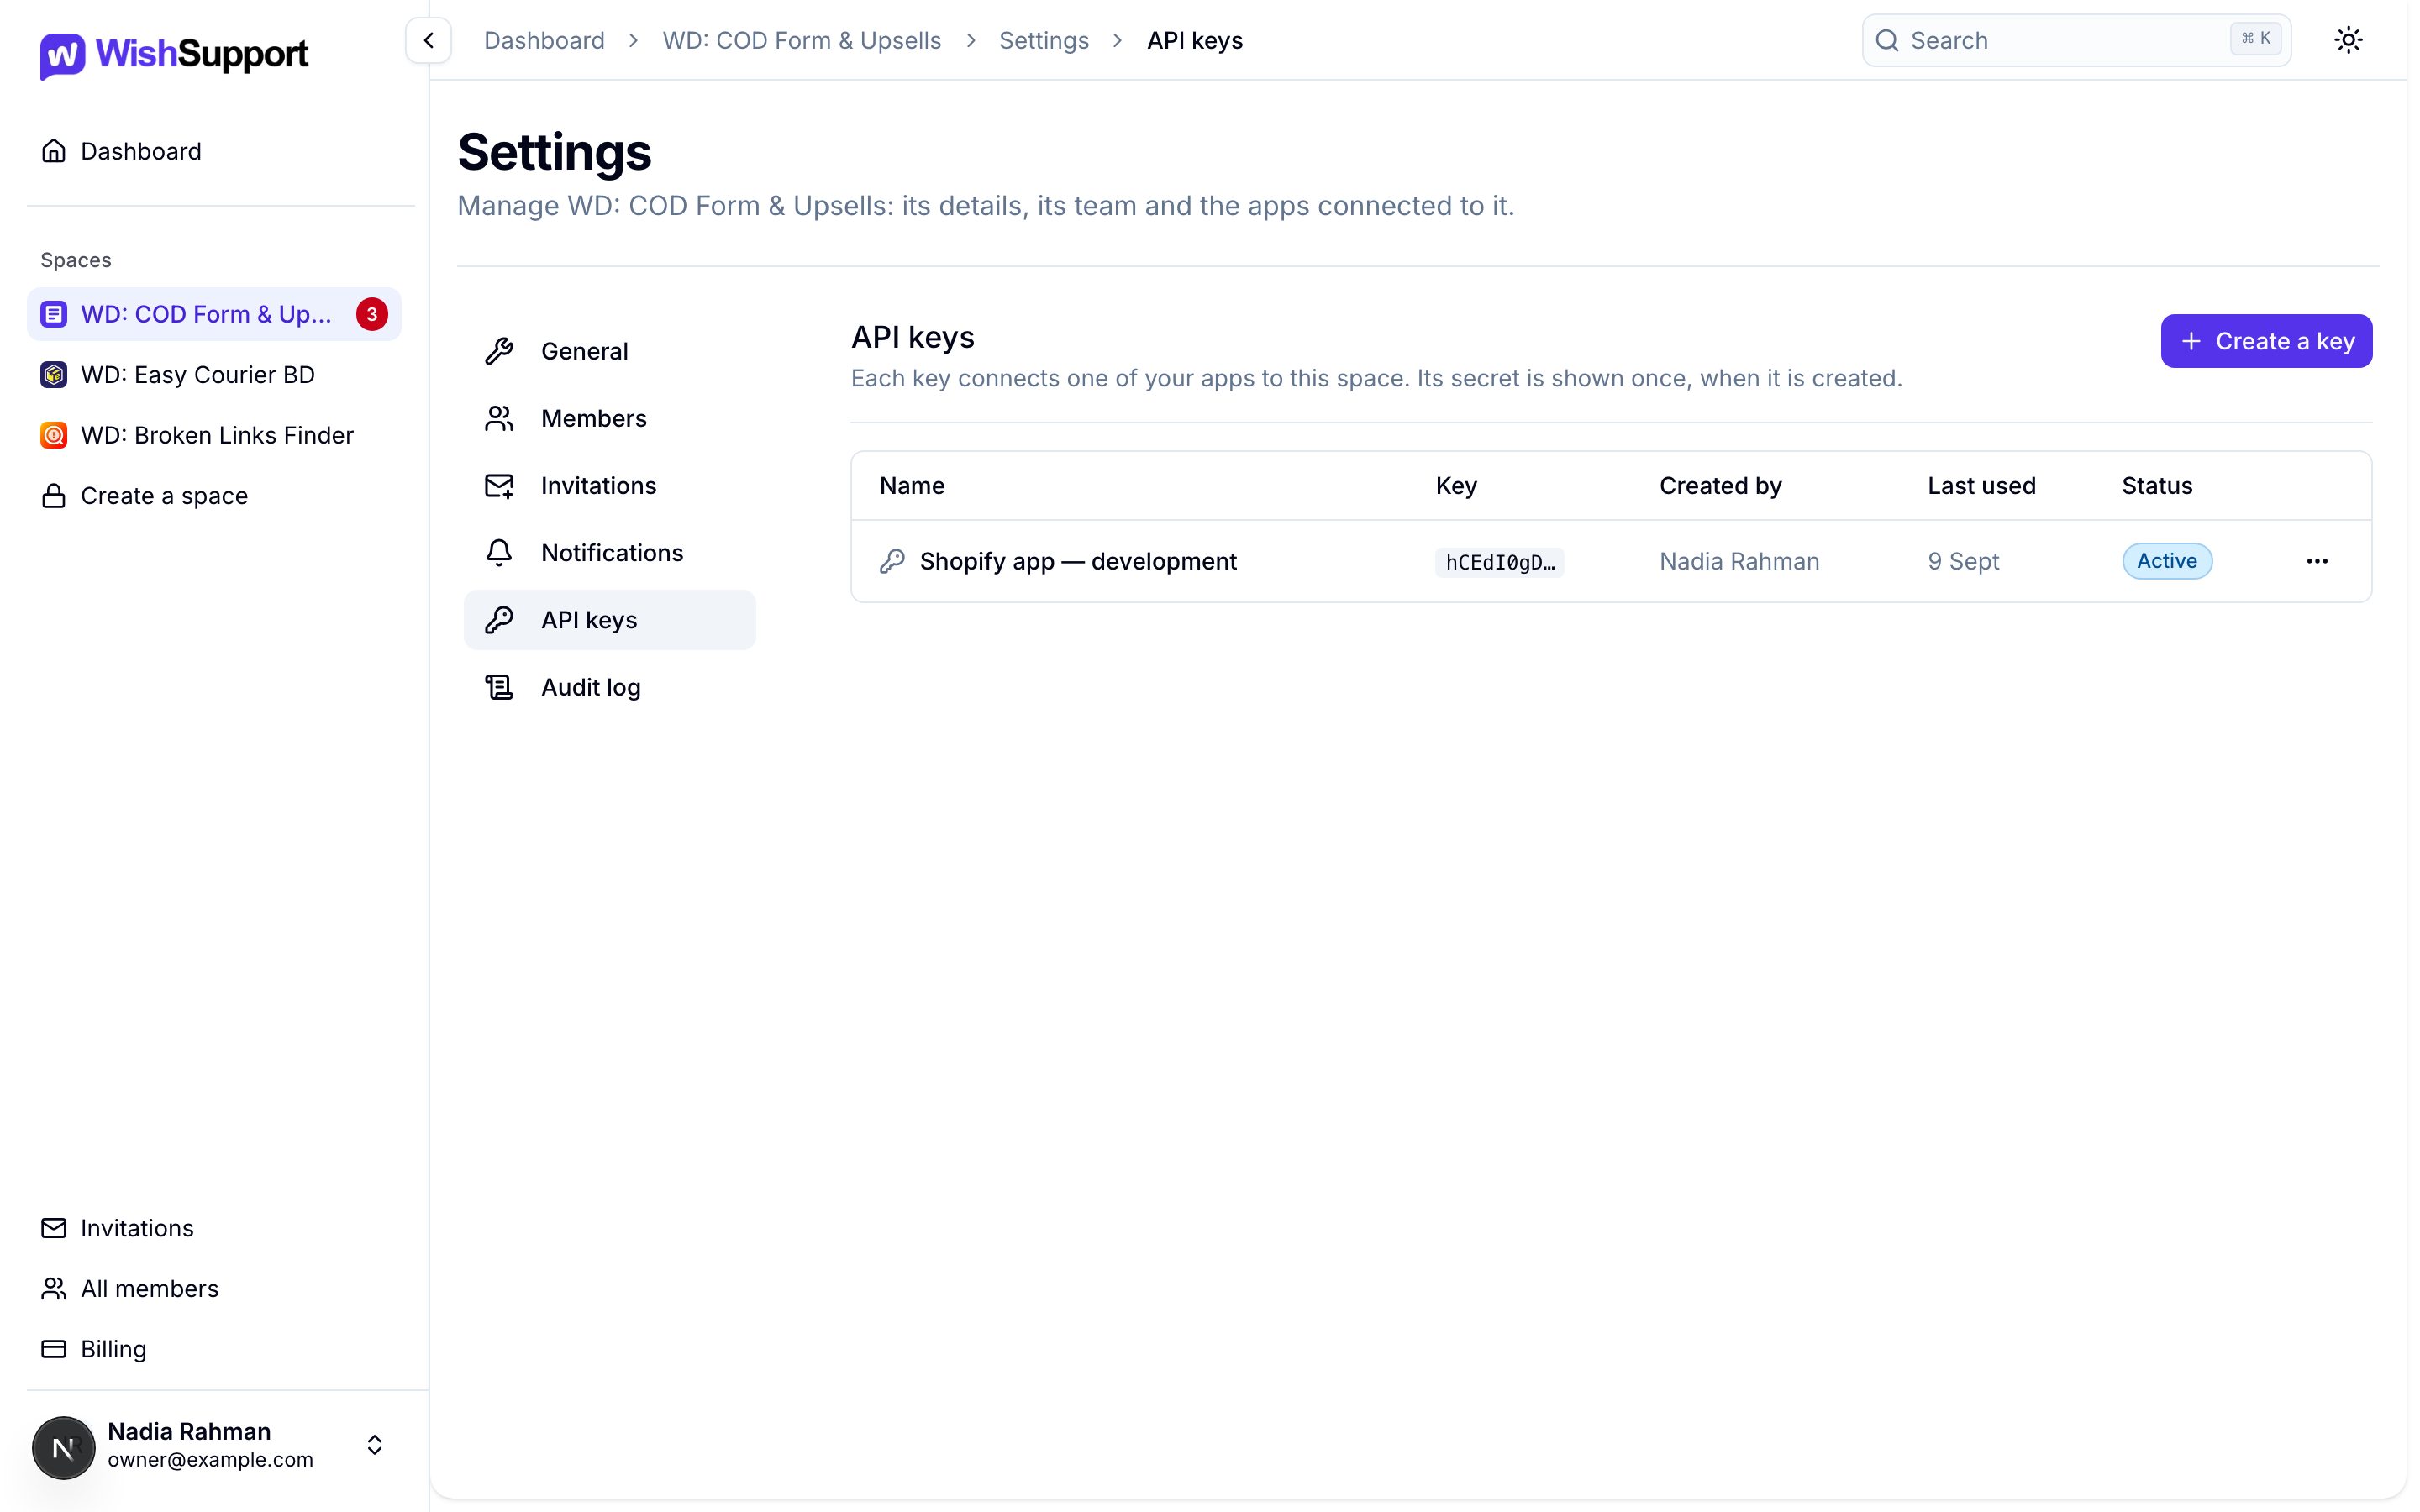Click the Settings breadcrumb link
2420x1512 pixels.
coord(1044,40)
